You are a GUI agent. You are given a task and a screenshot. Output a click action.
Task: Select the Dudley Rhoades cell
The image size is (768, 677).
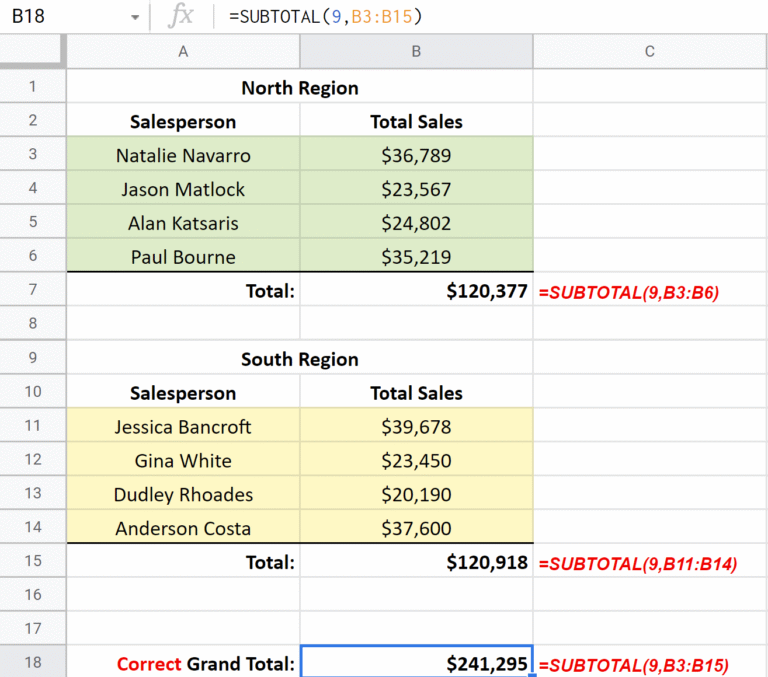pyautogui.click(x=183, y=493)
